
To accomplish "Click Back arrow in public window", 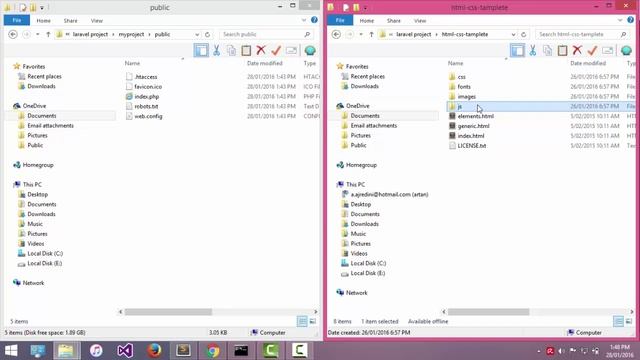I will coord(13,34).
